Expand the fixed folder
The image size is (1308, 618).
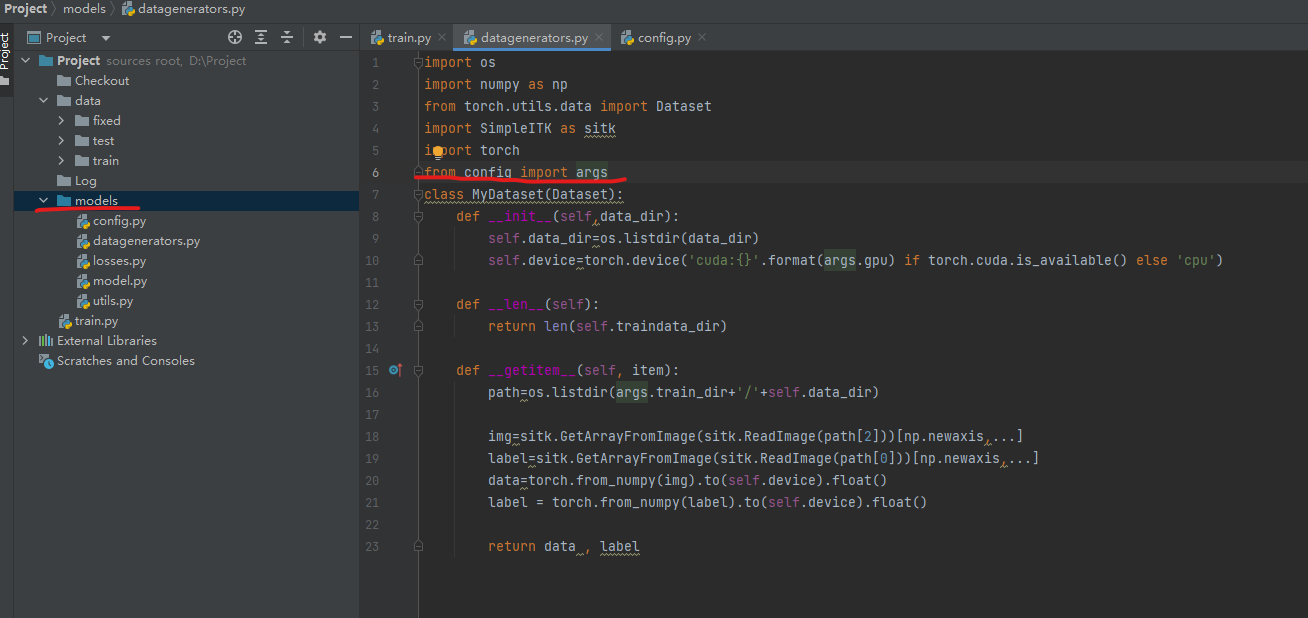pos(61,121)
